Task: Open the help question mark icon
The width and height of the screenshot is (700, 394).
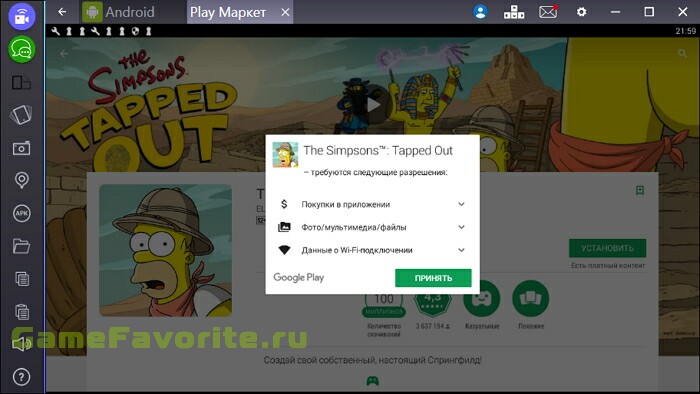Action: (x=21, y=377)
